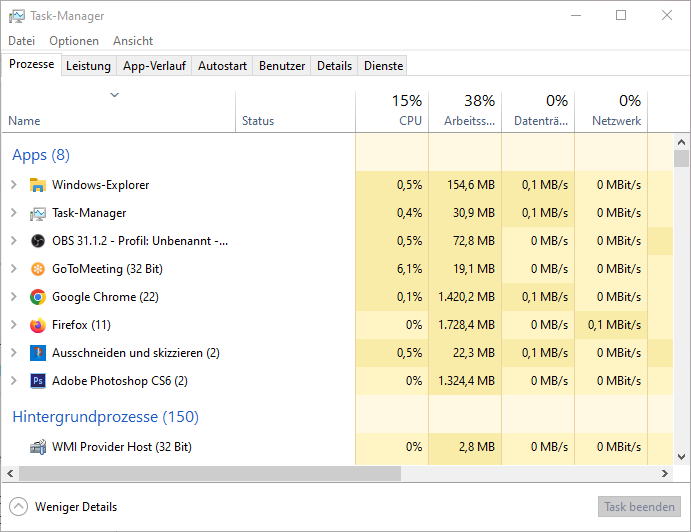Click the GoToMeeting orange flower icon
Image resolution: width=691 pixels, height=532 pixels.
pyautogui.click(x=38, y=269)
